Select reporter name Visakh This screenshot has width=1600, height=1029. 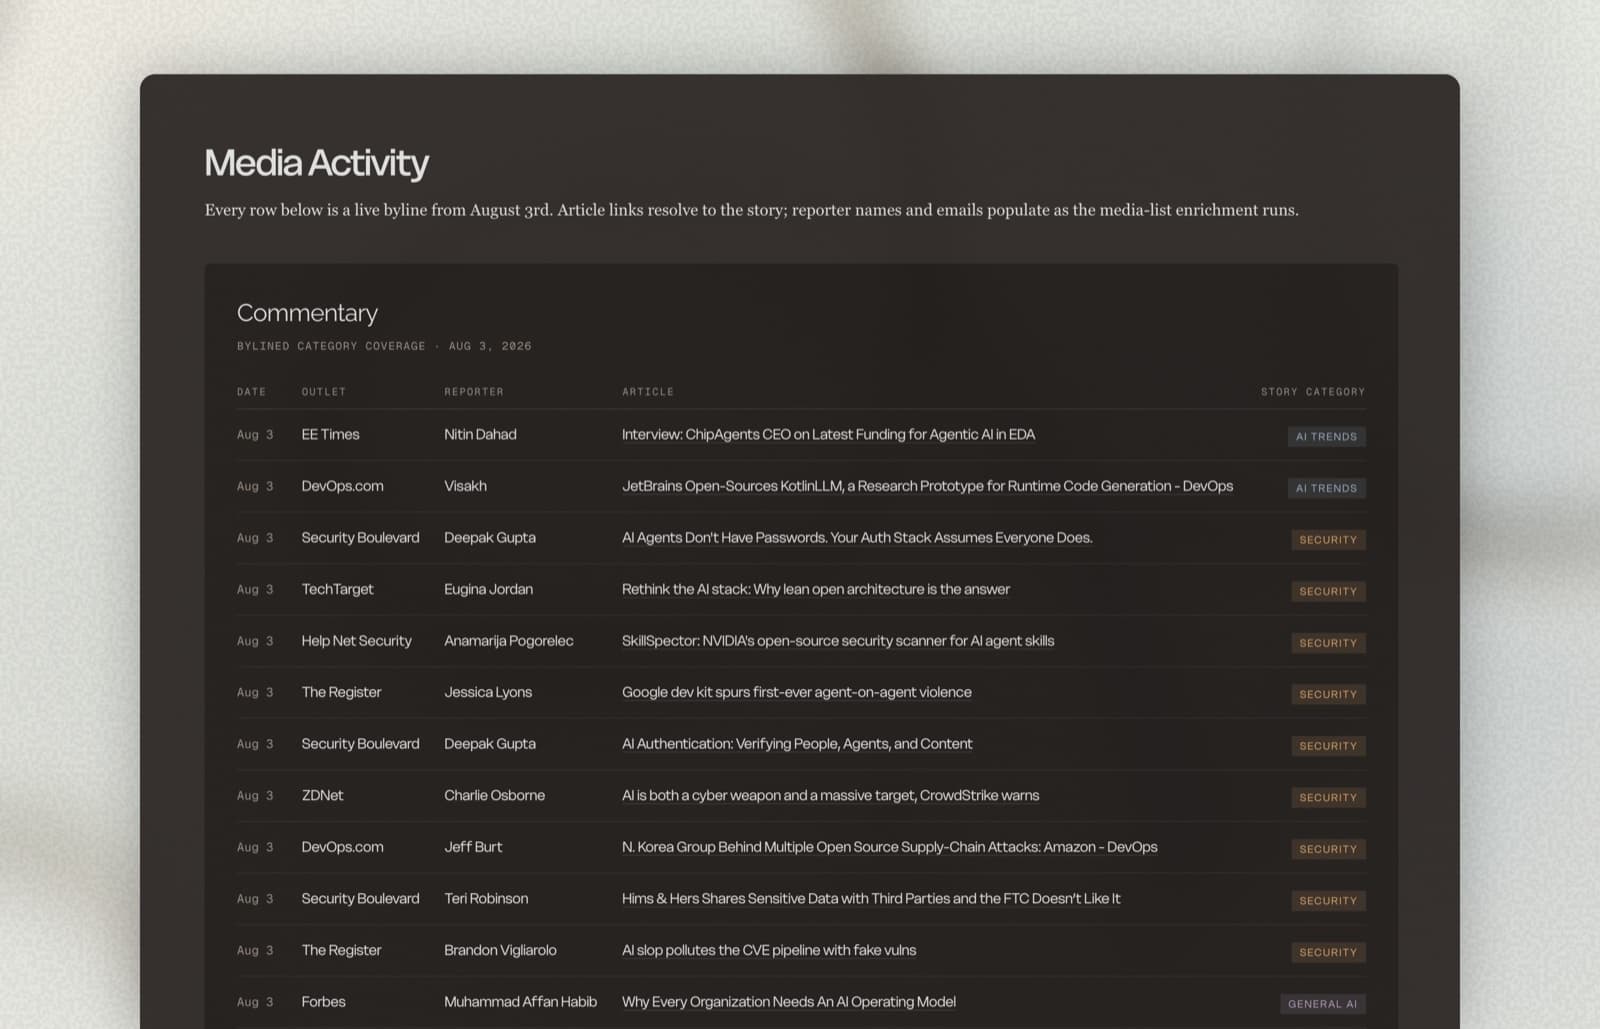pos(465,486)
